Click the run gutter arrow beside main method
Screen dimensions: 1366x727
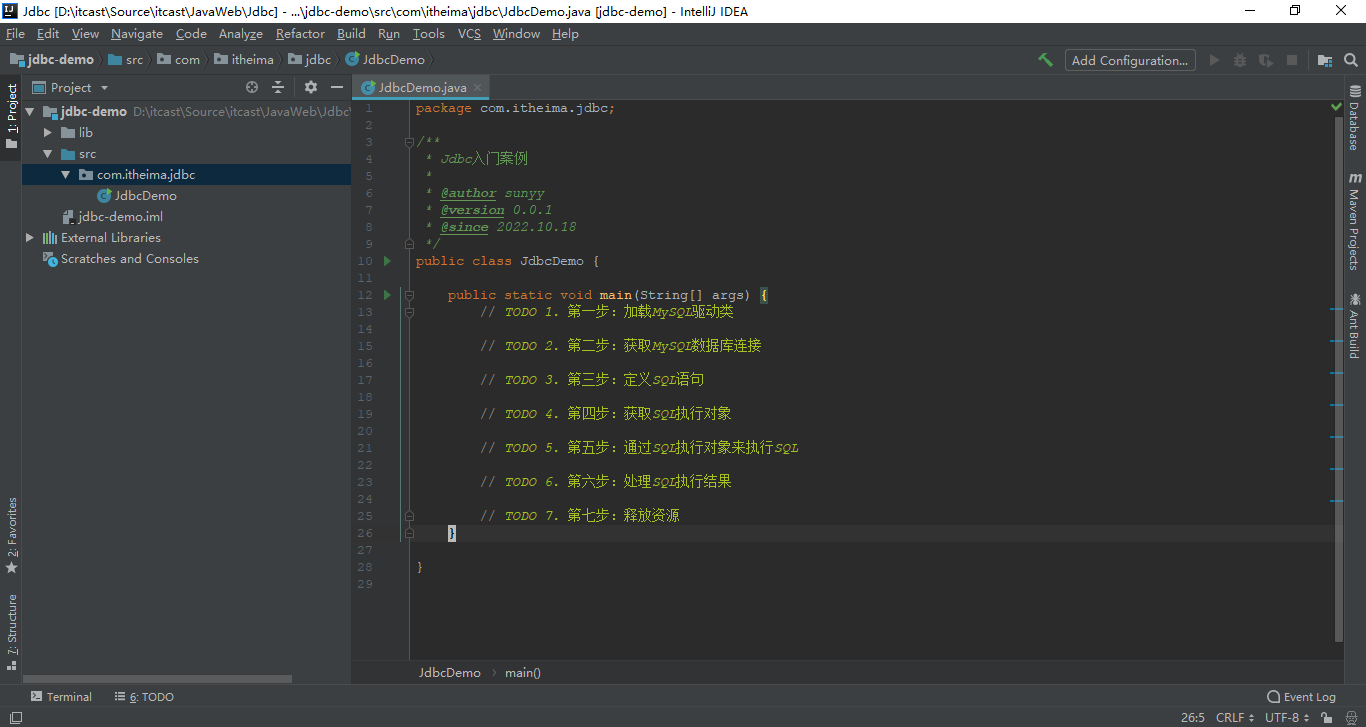pos(387,295)
